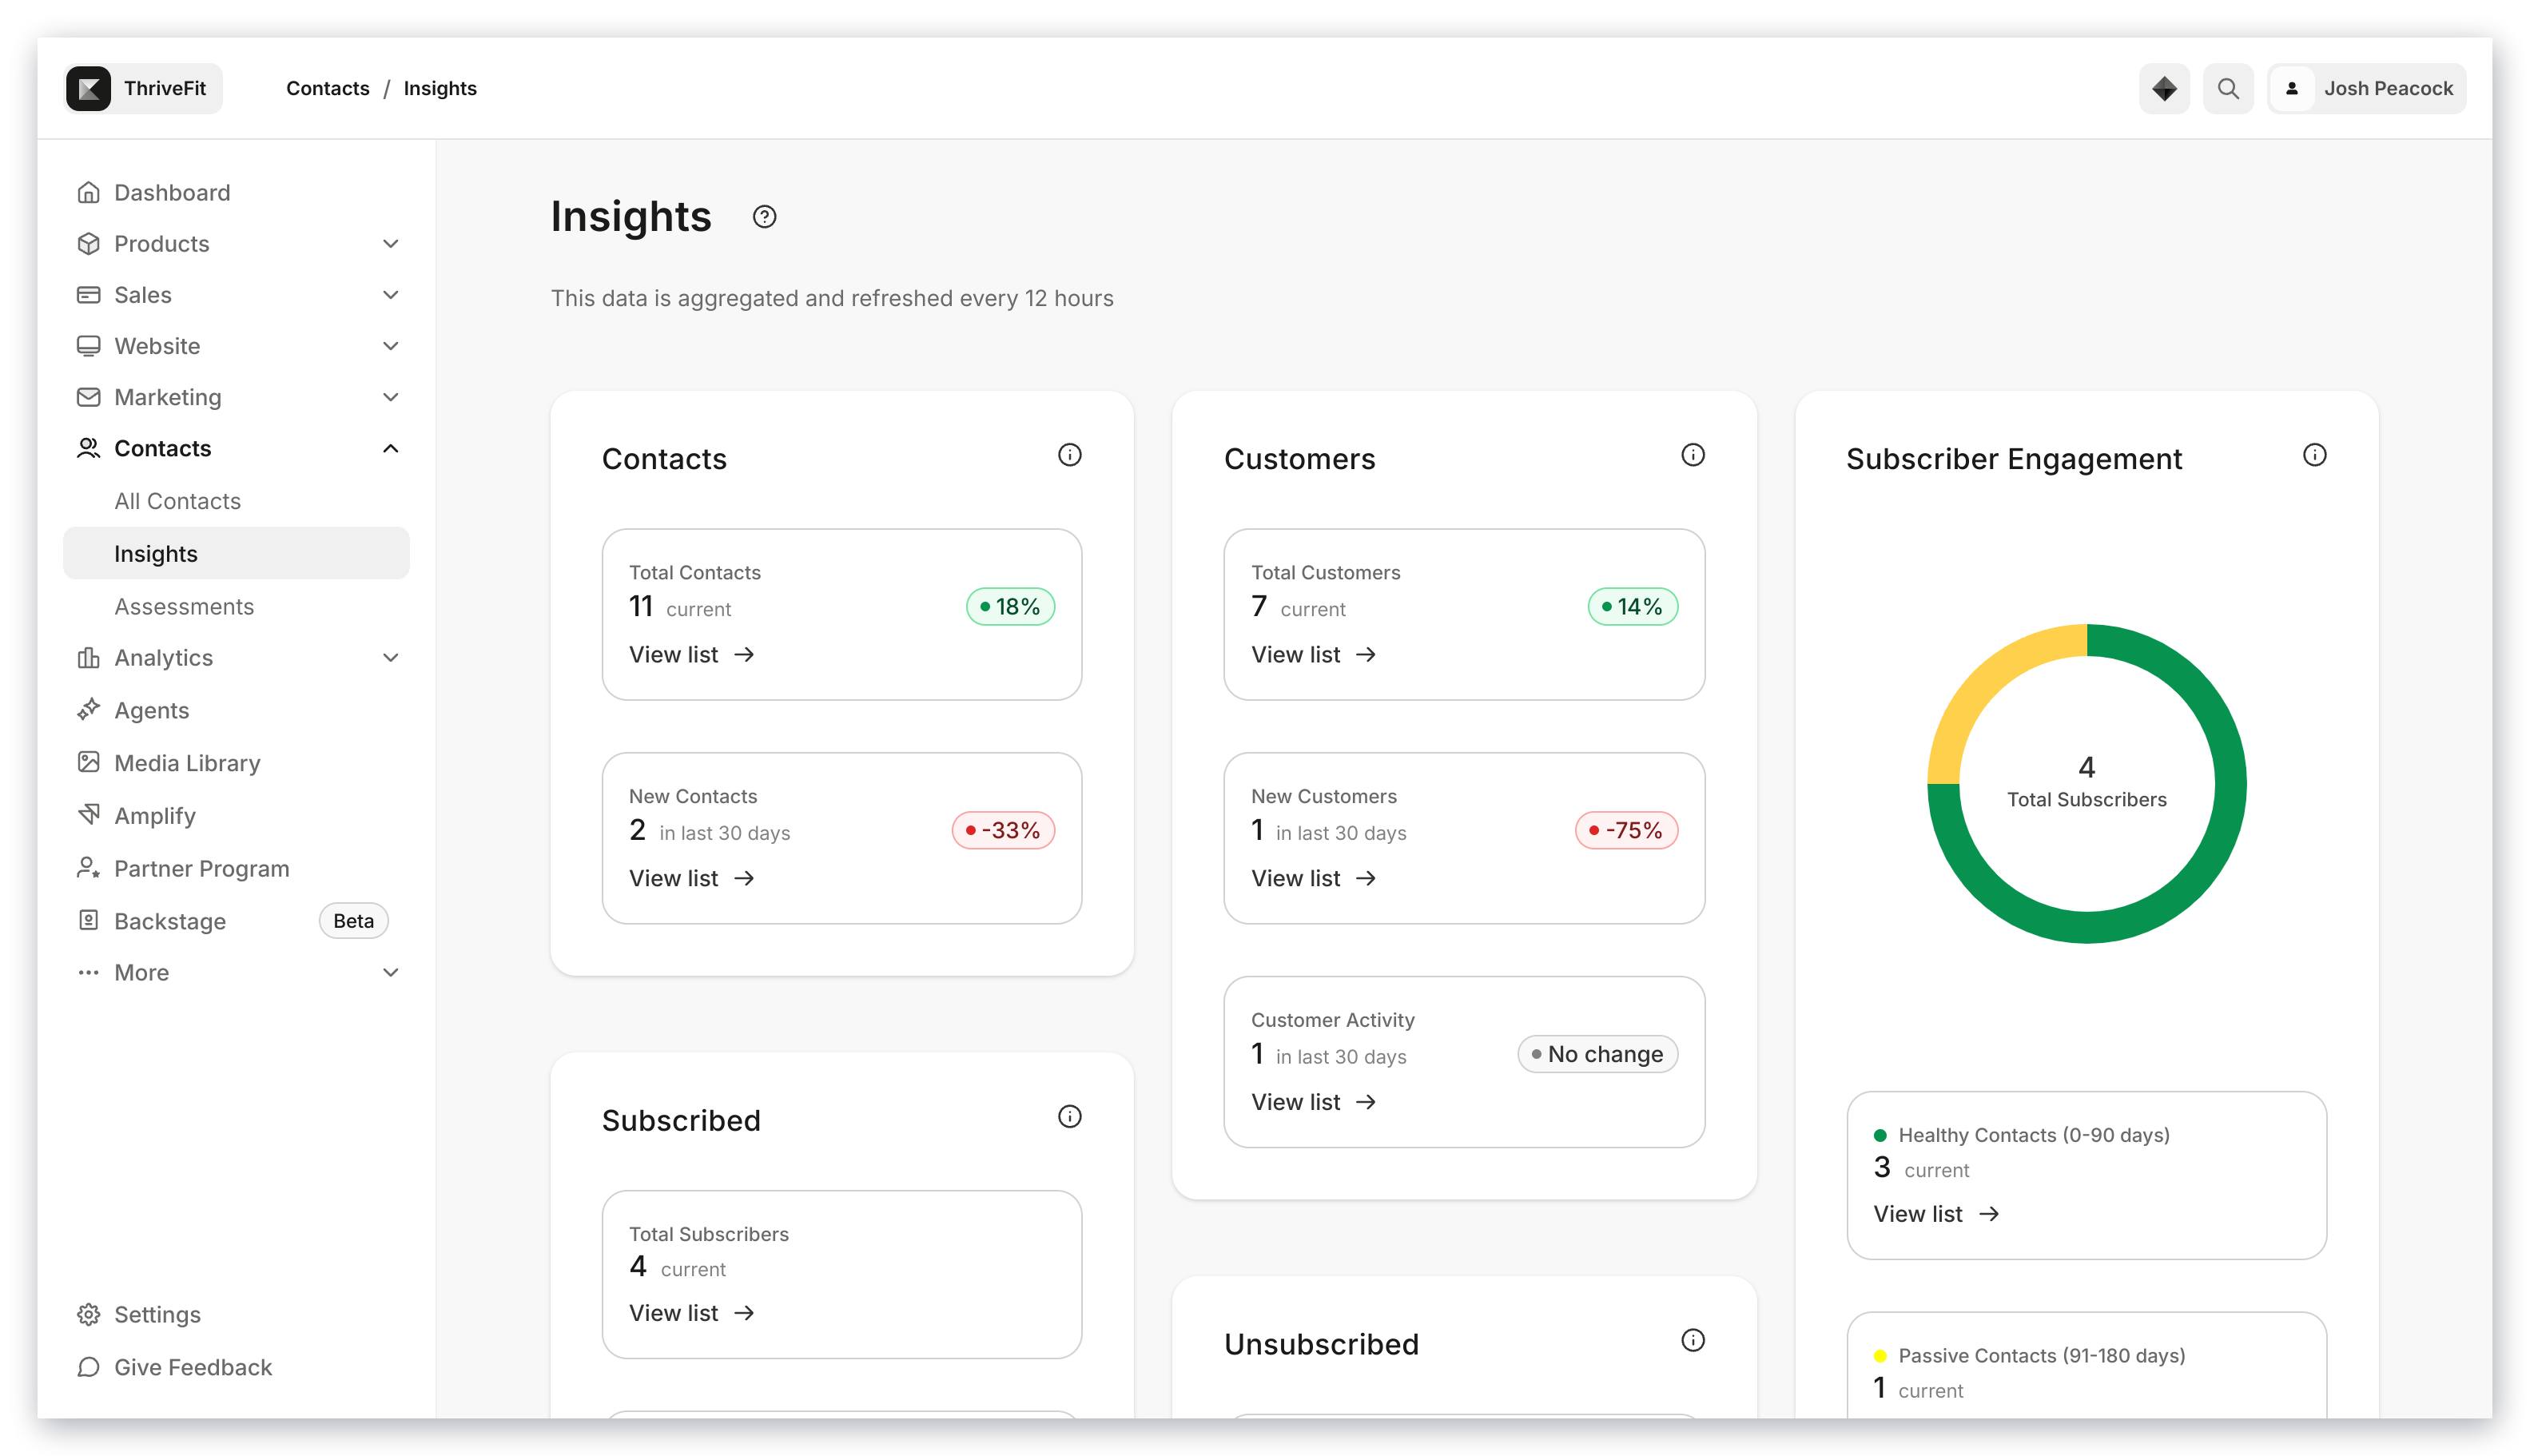2530x1456 pixels.
Task: Select the Insights submenu item
Action: 236,553
